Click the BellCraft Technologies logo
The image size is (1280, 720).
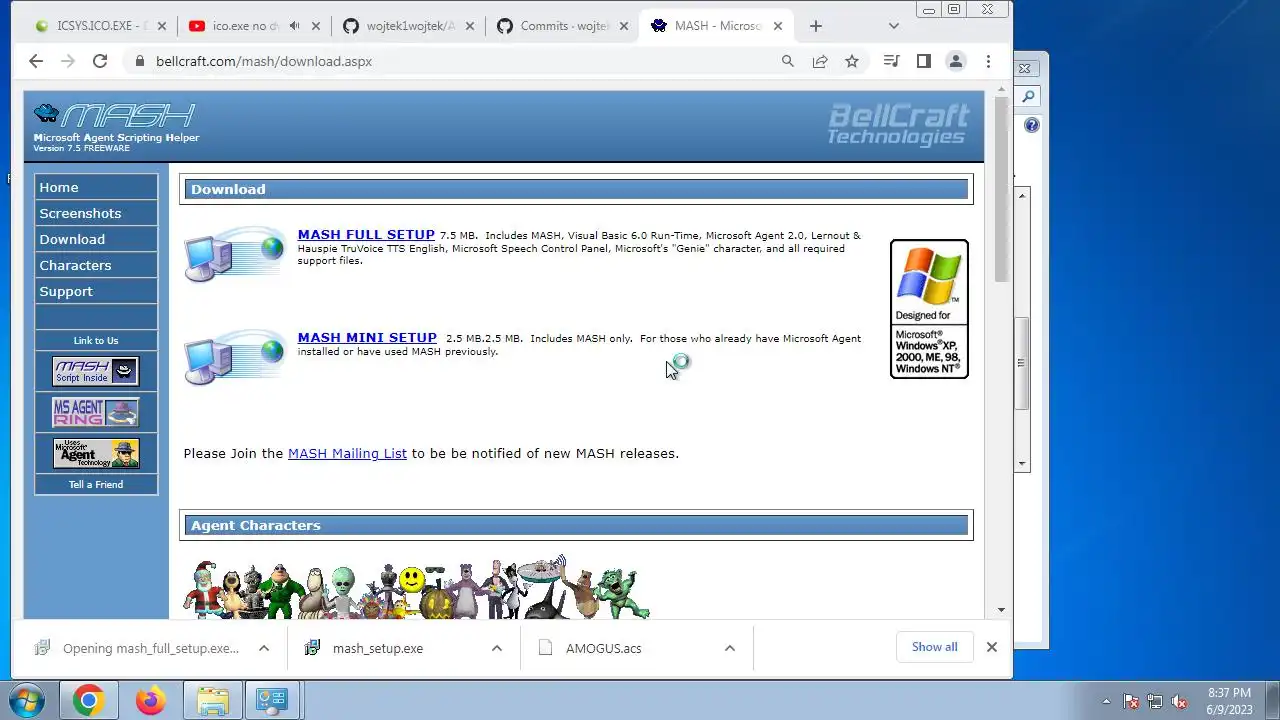click(x=898, y=125)
